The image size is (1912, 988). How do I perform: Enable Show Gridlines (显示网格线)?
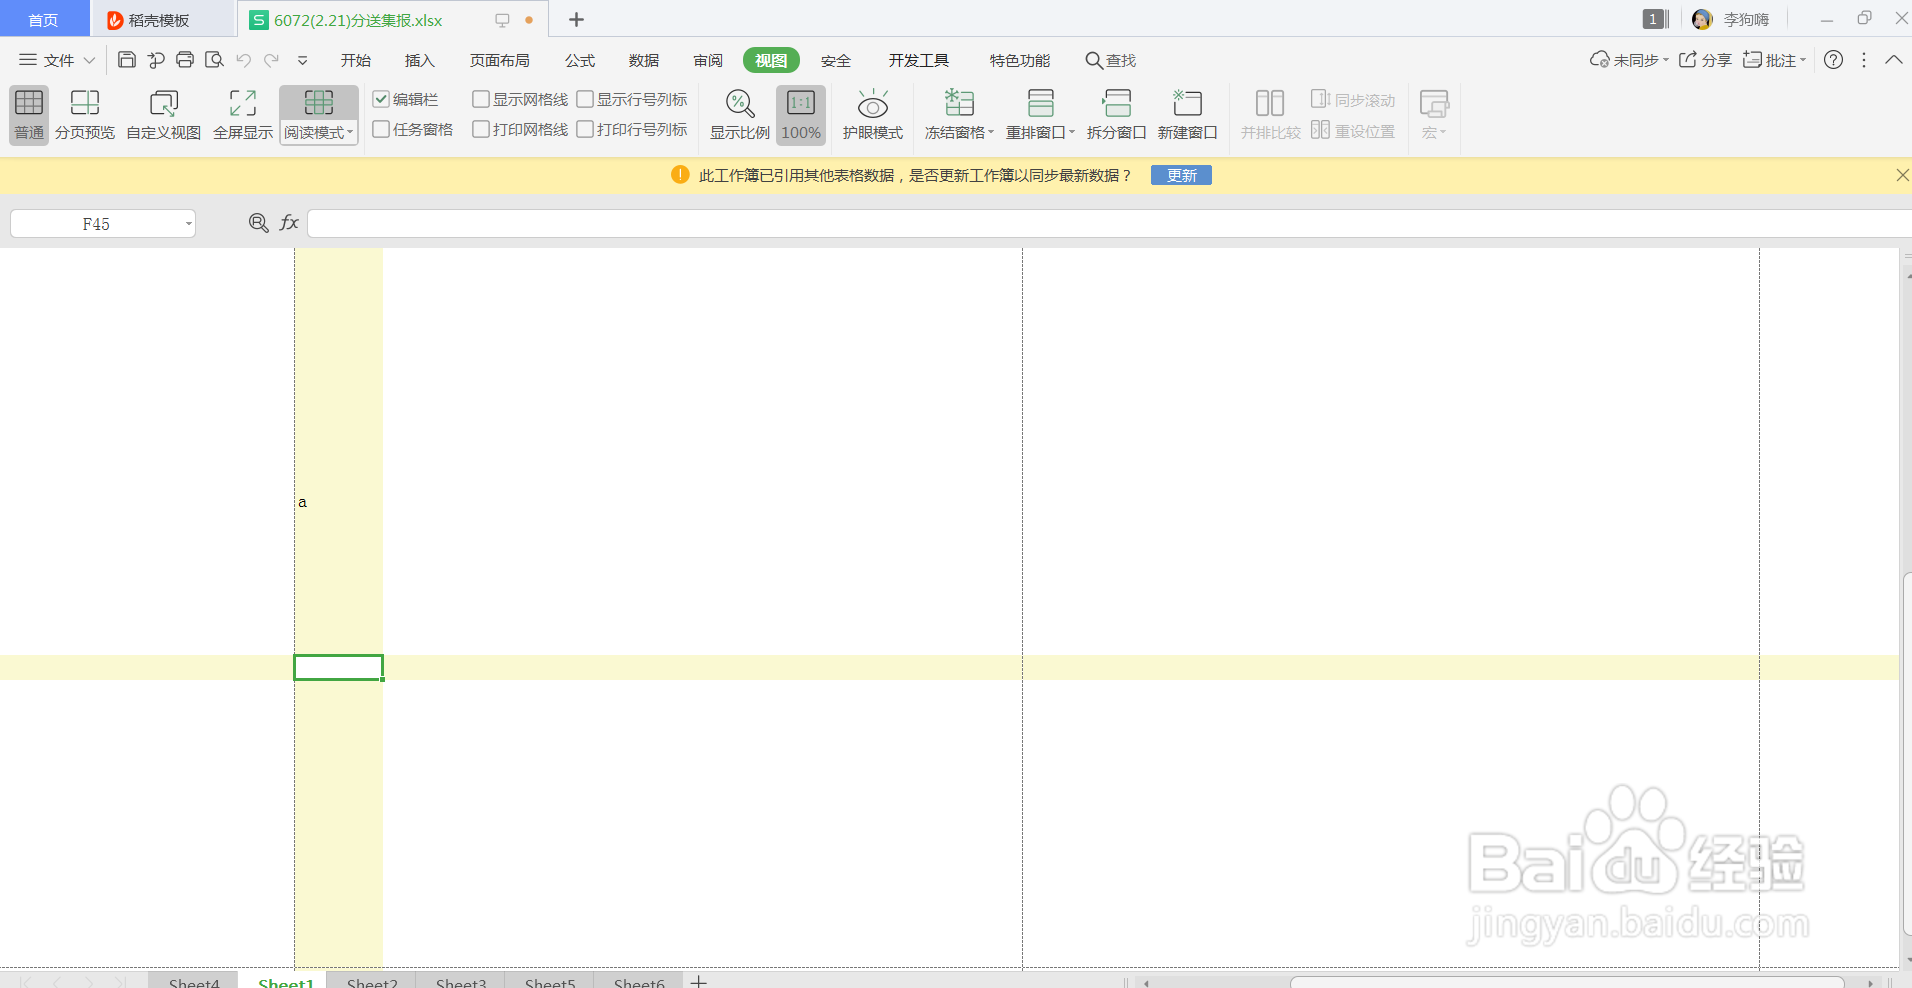click(x=481, y=99)
